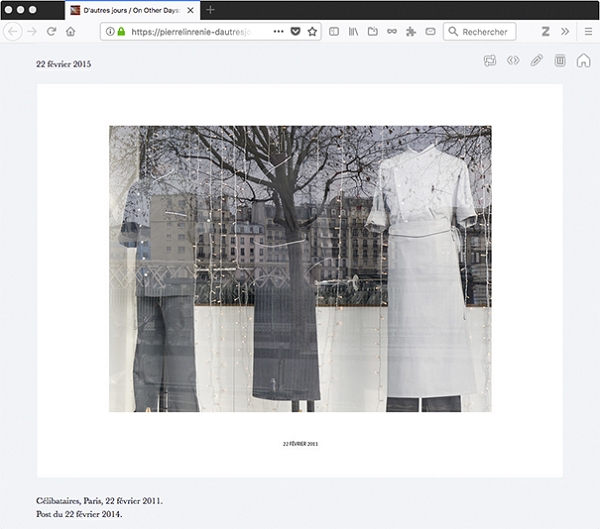Image resolution: width=600 pixels, height=529 pixels.
Task: Select the D'autres jours / On Other Days tab
Action: (130, 10)
